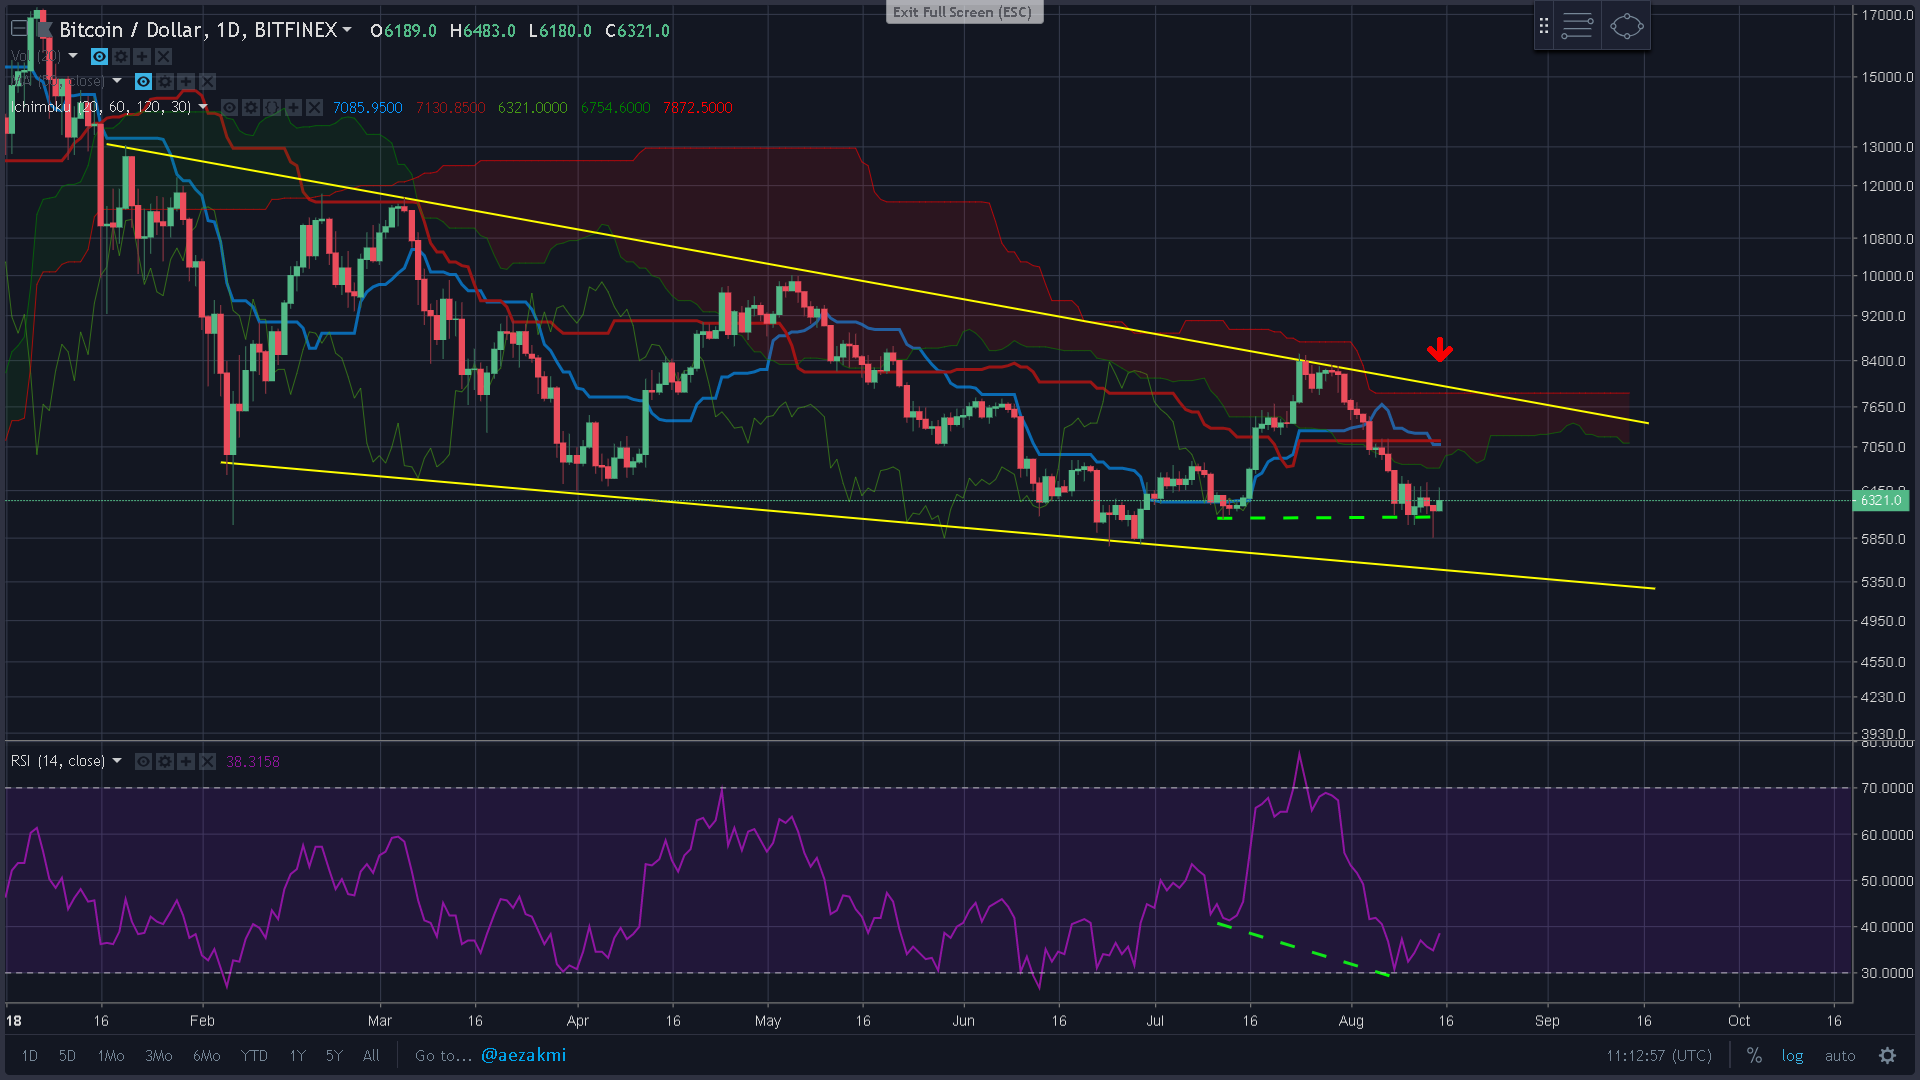Expand the Ichimoku indicator dropdown arrow
Screen dimensions: 1920x1080
pos(203,107)
